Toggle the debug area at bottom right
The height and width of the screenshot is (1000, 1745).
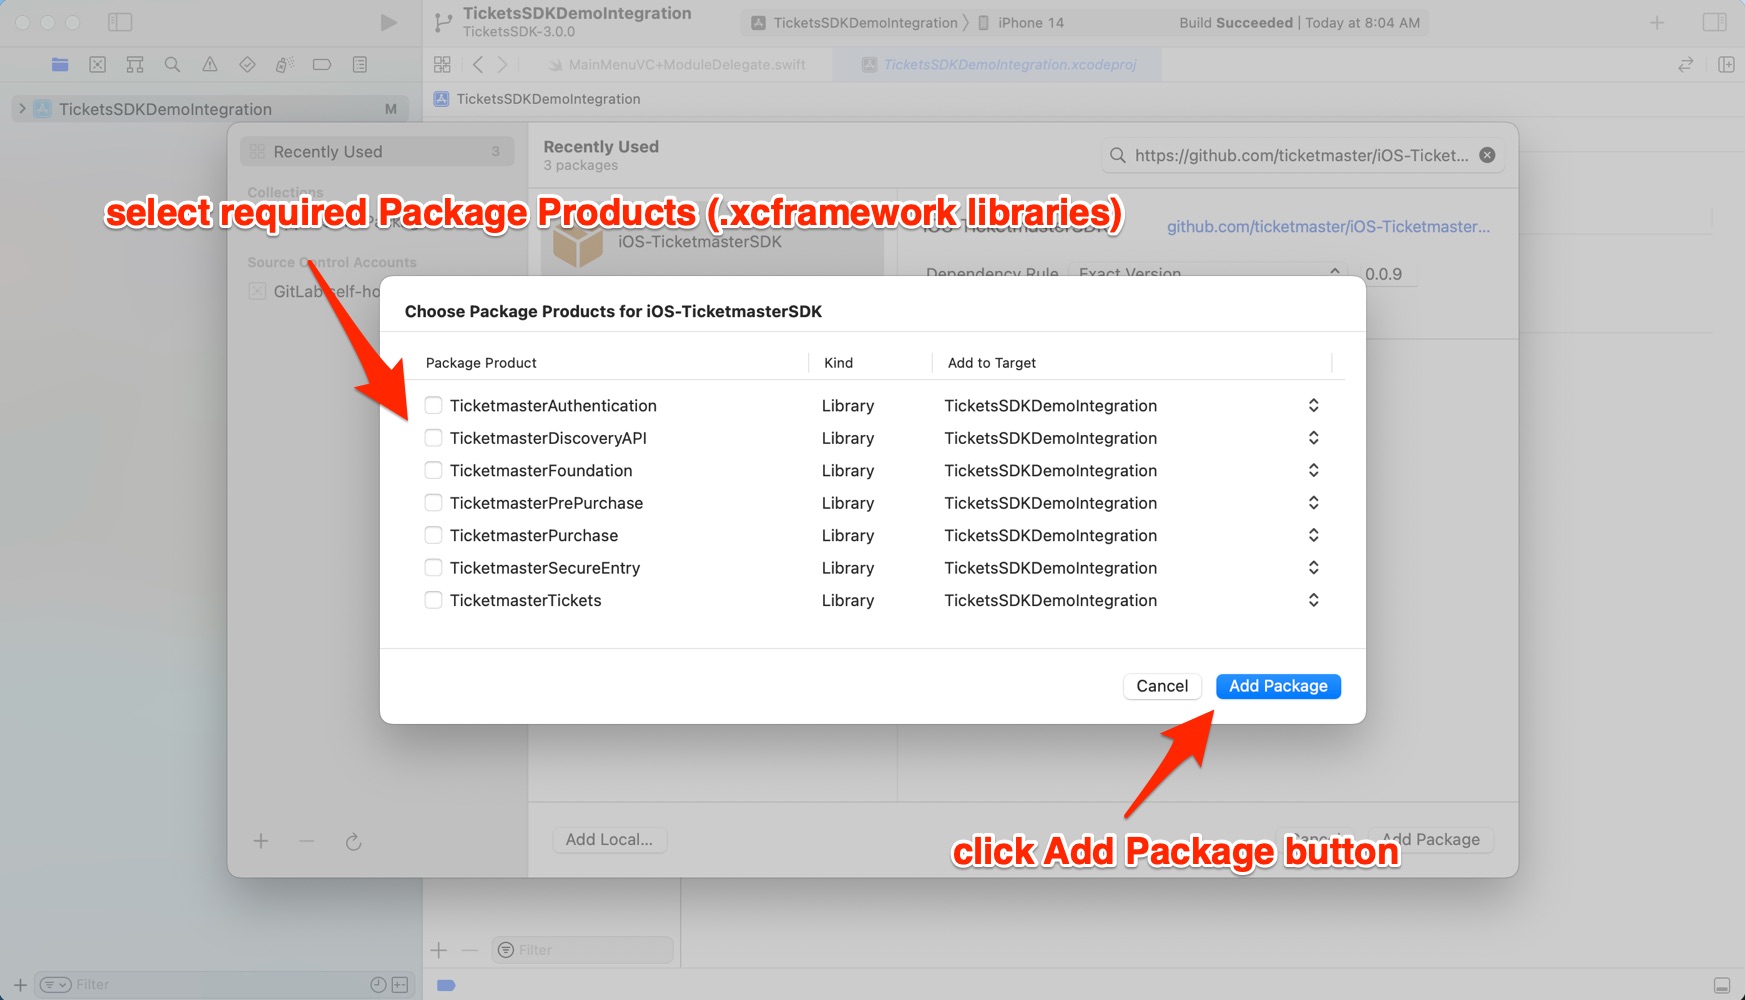1721,985
